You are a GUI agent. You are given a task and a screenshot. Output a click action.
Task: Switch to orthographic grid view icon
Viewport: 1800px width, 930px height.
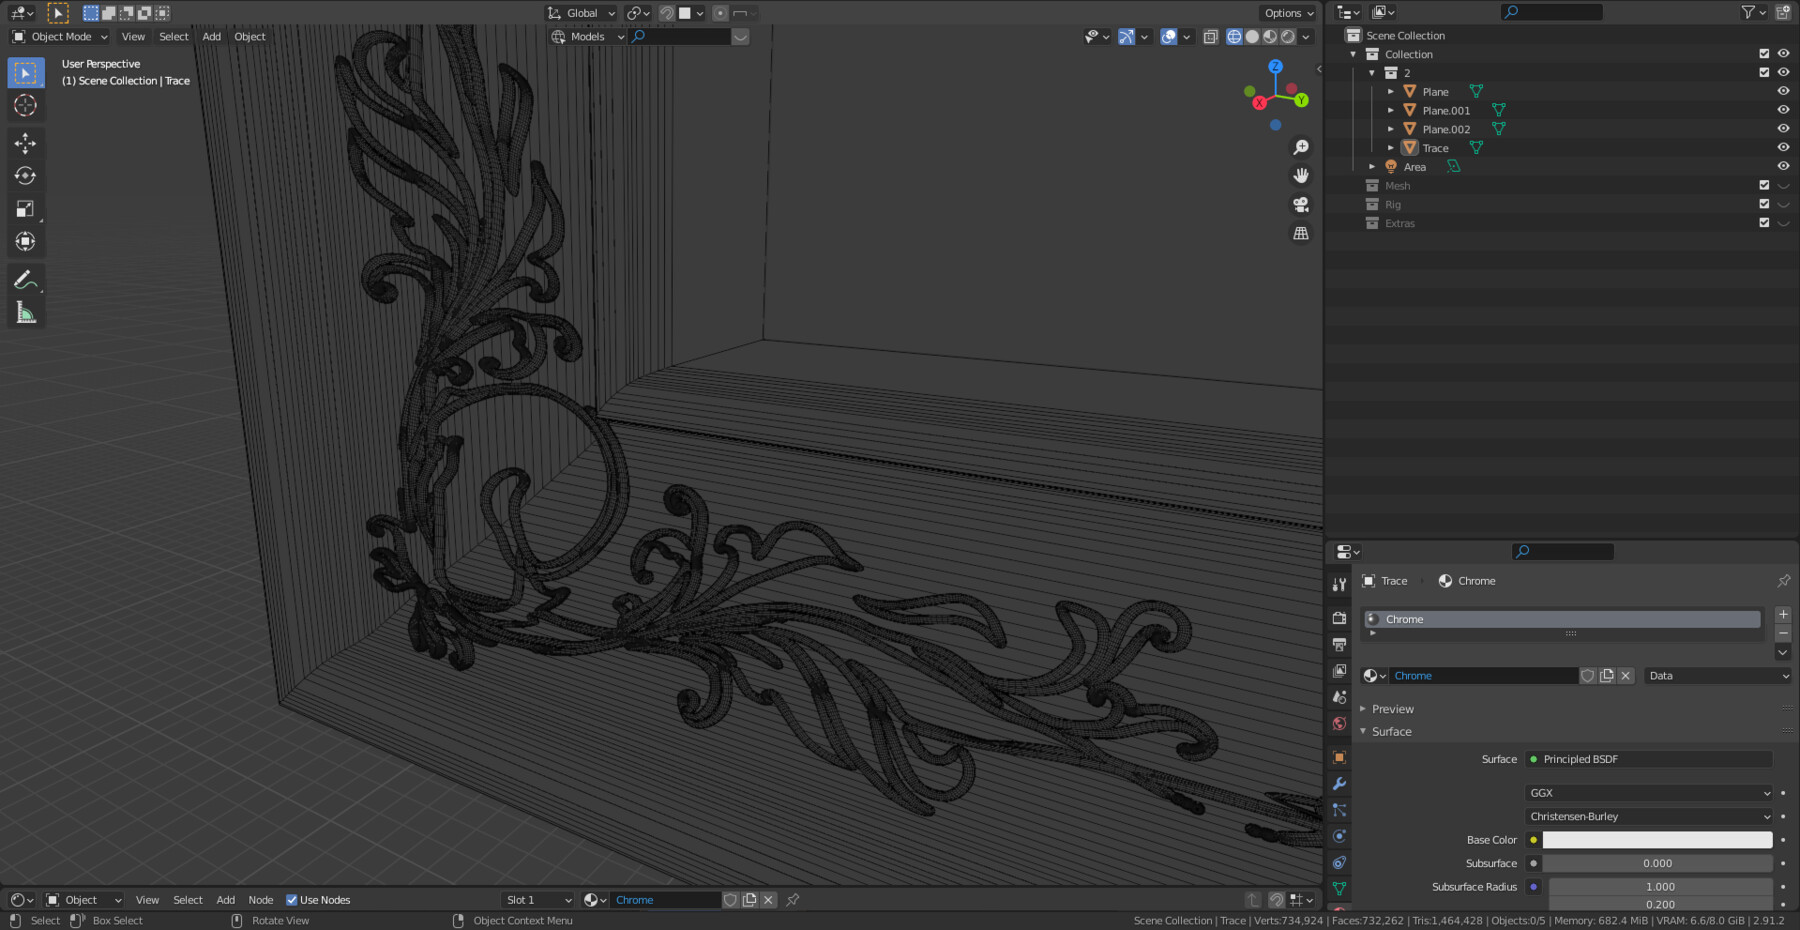1301,233
